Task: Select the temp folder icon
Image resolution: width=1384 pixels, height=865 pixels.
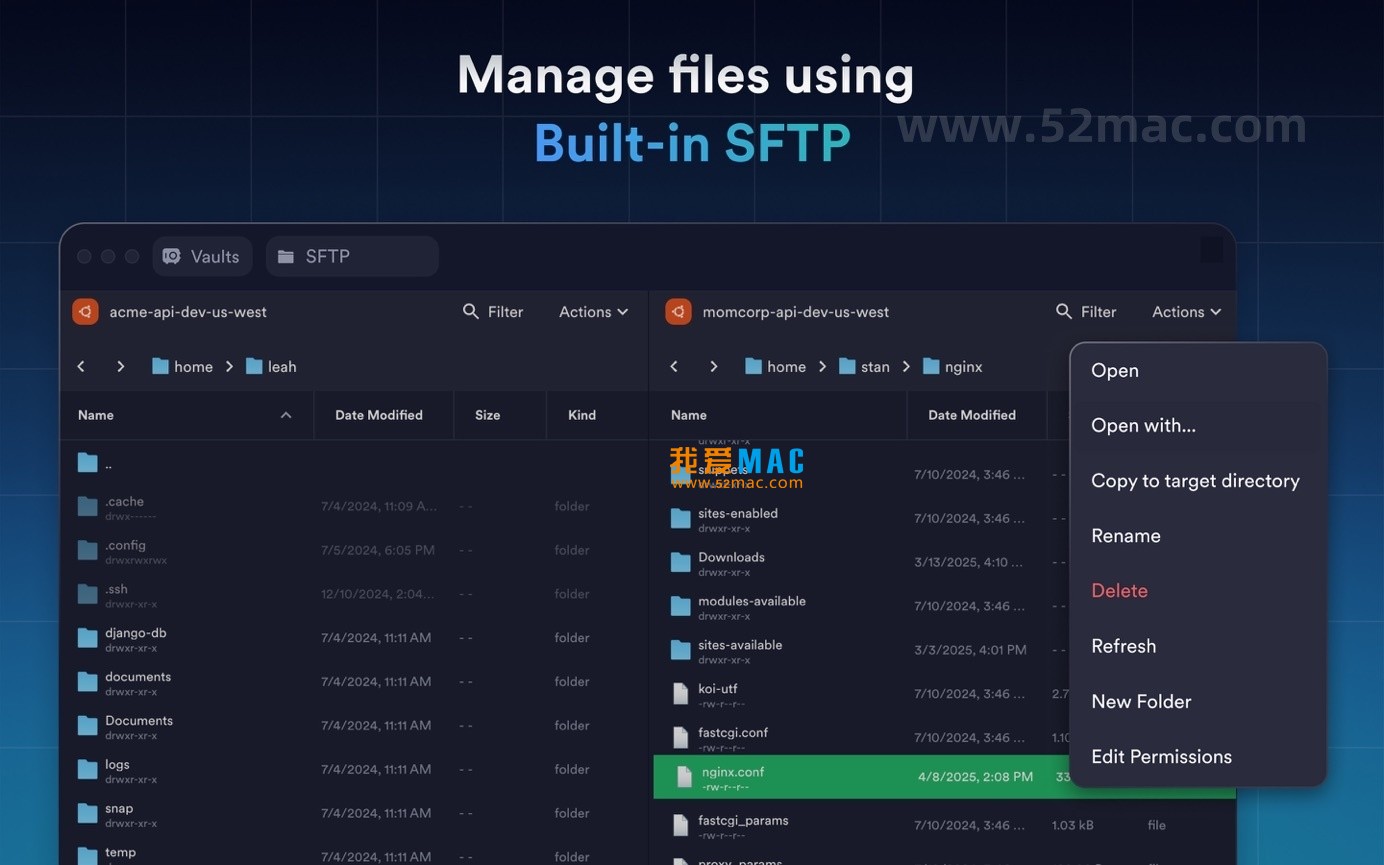Action: click(x=88, y=856)
